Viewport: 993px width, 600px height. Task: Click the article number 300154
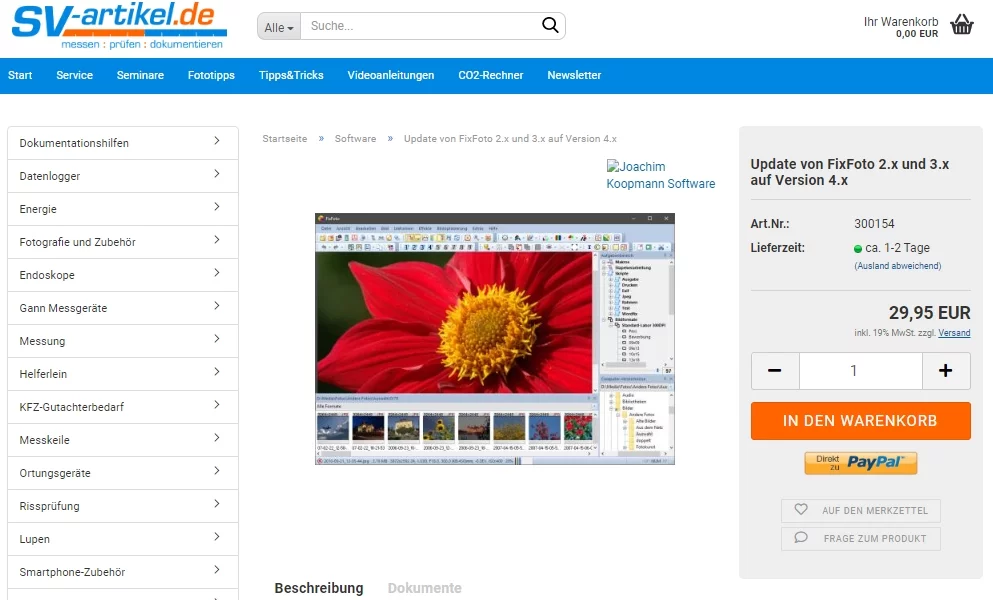tap(874, 223)
